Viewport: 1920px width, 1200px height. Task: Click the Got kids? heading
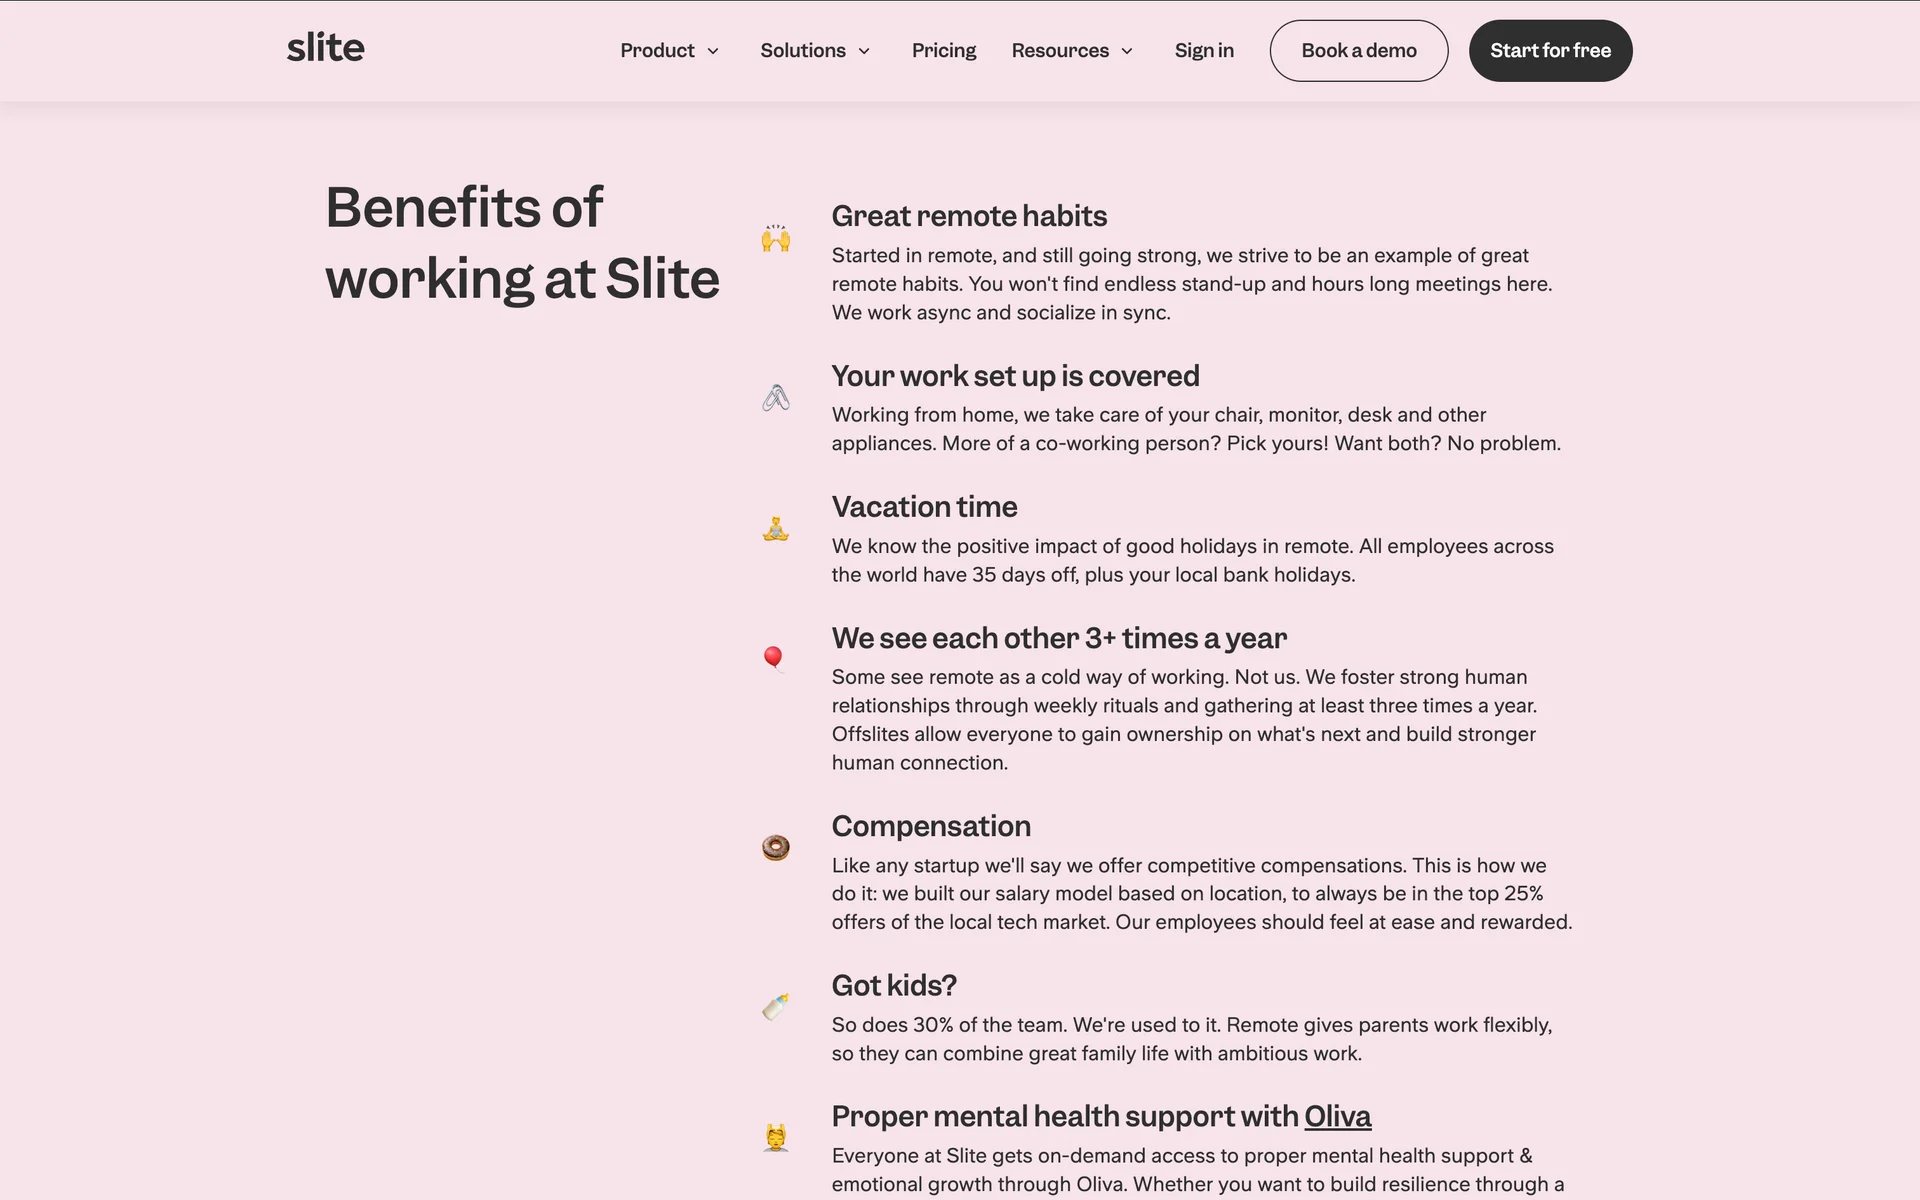(x=894, y=986)
